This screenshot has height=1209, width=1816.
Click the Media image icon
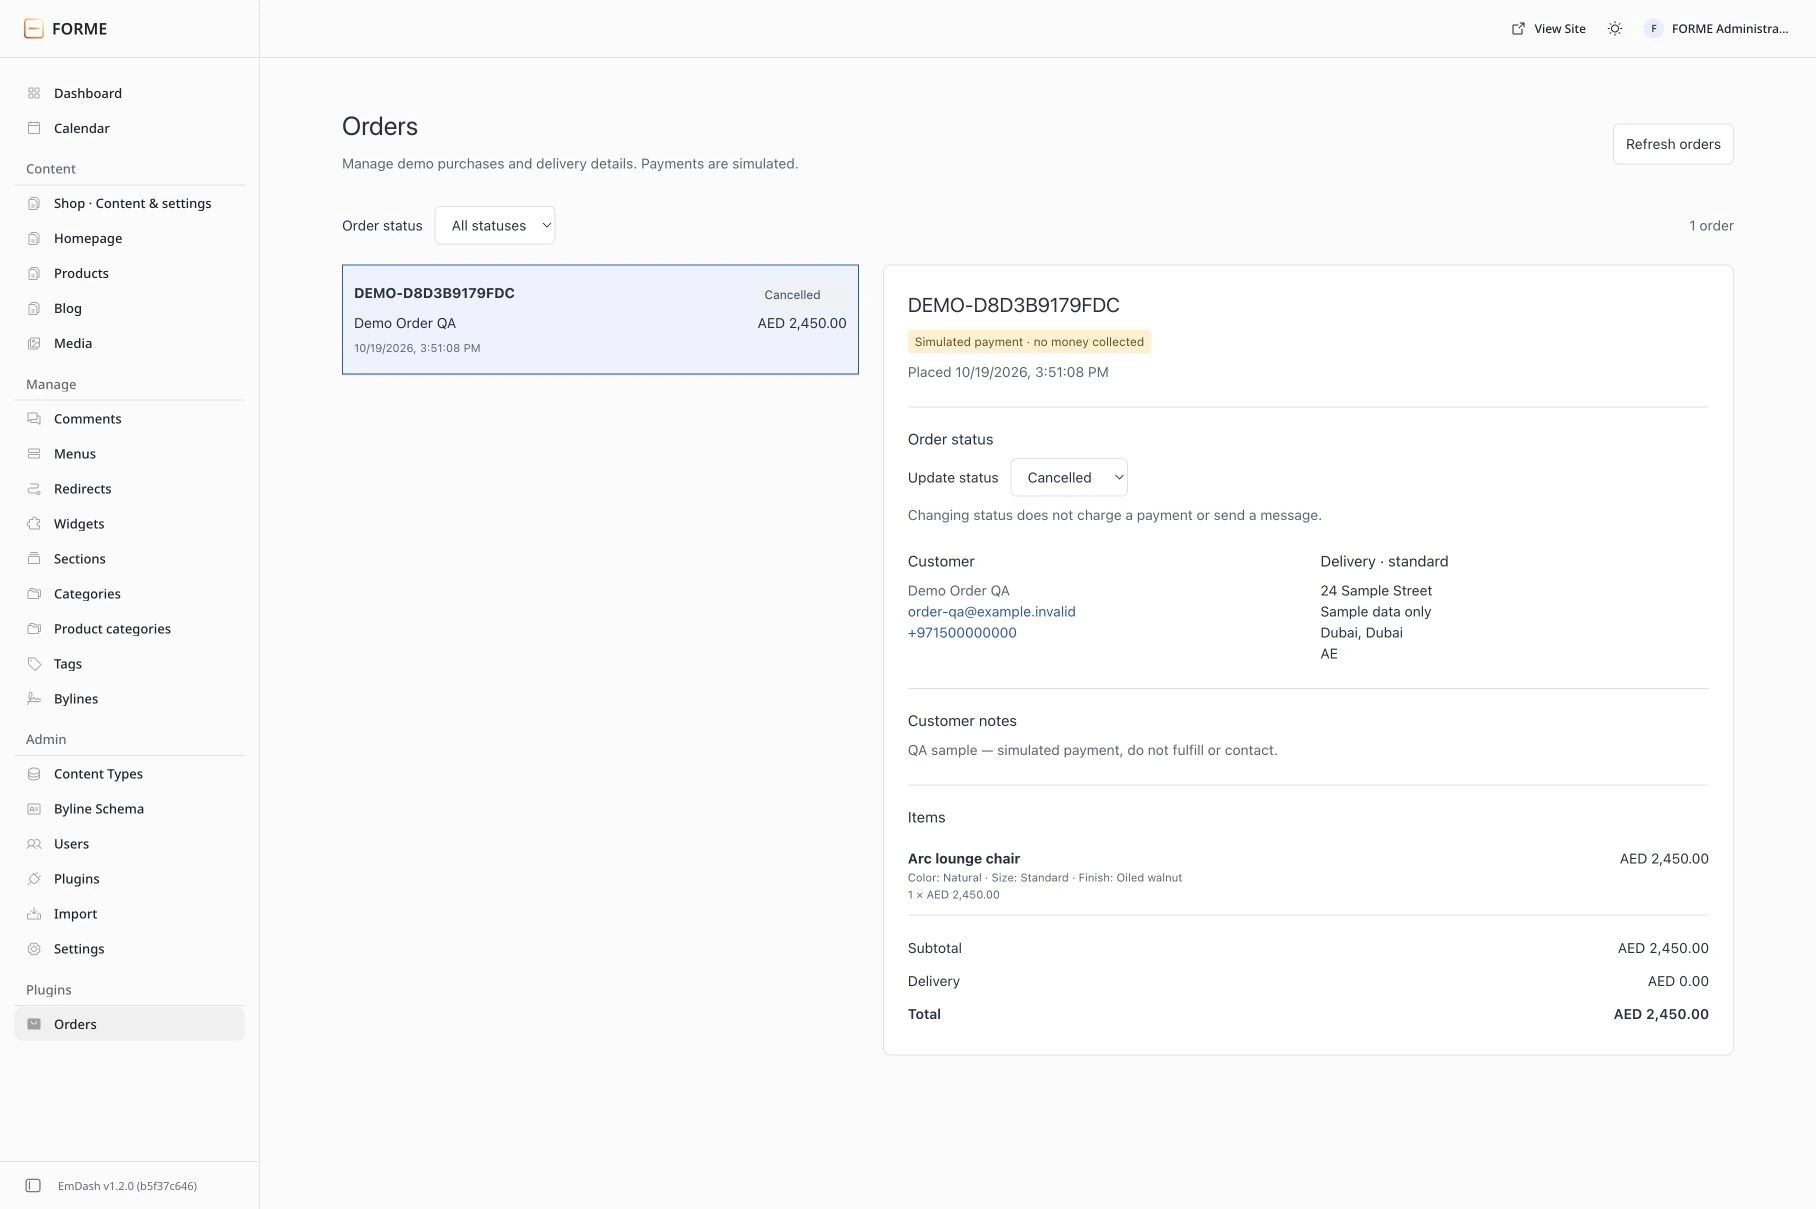pos(34,343)
